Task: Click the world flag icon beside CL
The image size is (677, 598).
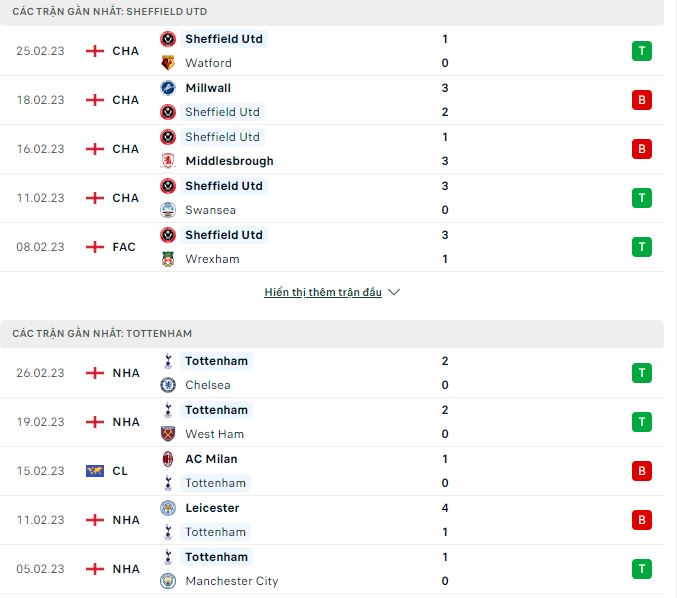Action: coord(95,471)
